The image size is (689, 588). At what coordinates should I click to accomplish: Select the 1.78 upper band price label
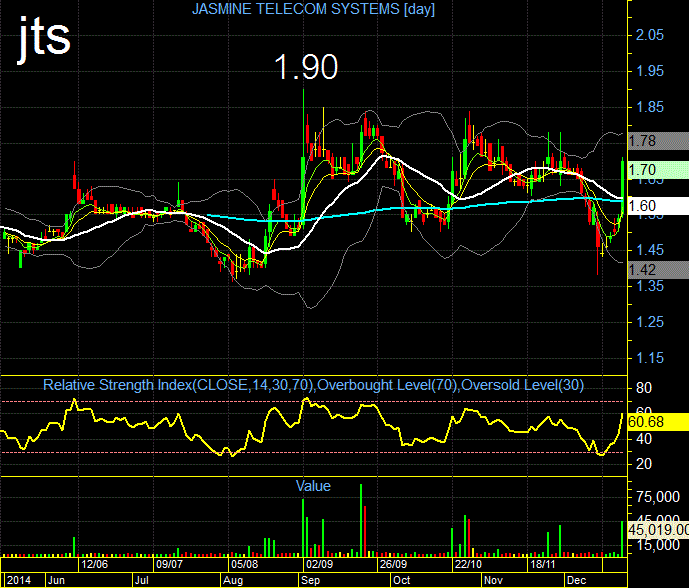tap(658, 141)
